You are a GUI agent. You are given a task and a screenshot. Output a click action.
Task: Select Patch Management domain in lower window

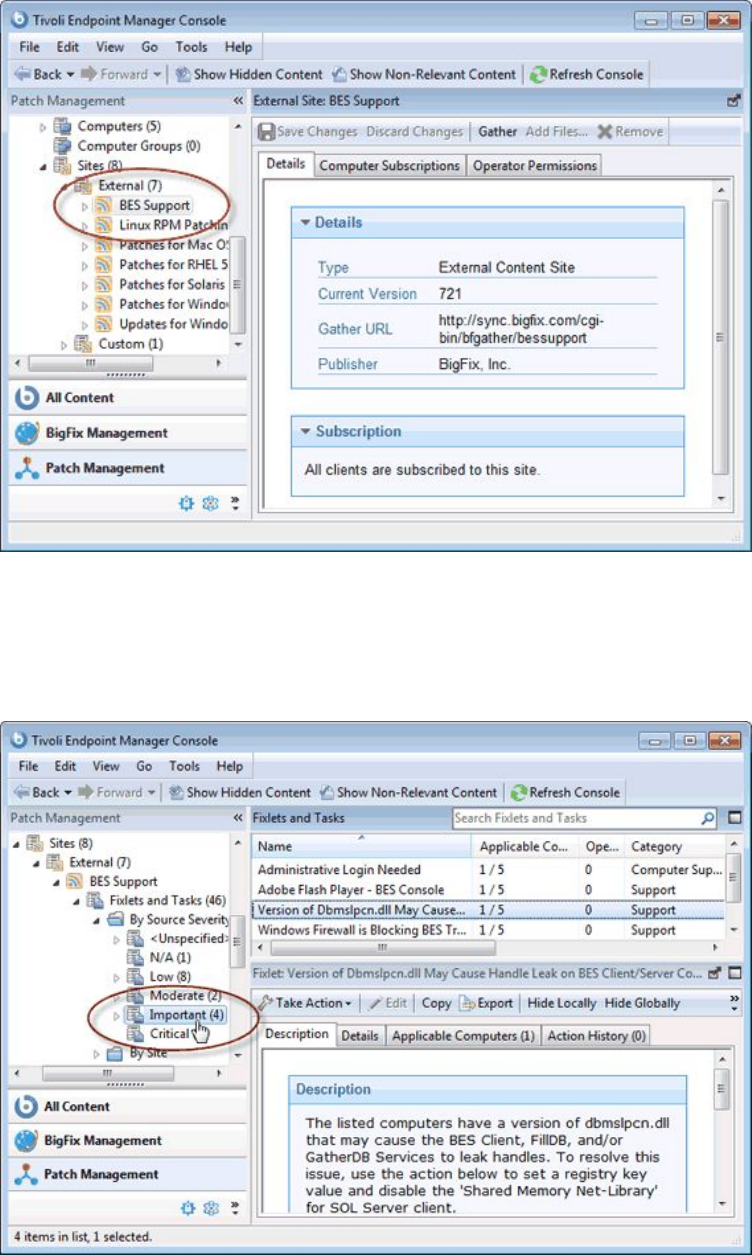128,1174
